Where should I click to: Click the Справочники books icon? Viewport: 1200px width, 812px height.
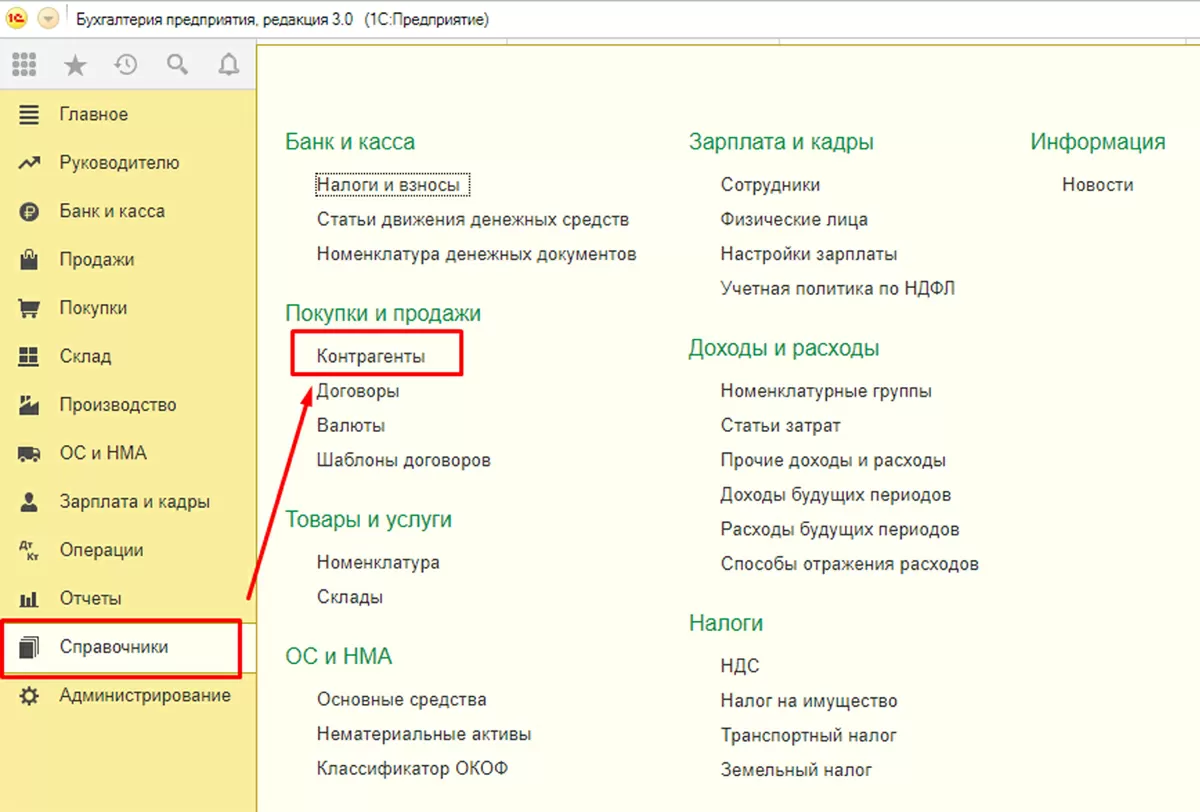[x=29, y=648]
